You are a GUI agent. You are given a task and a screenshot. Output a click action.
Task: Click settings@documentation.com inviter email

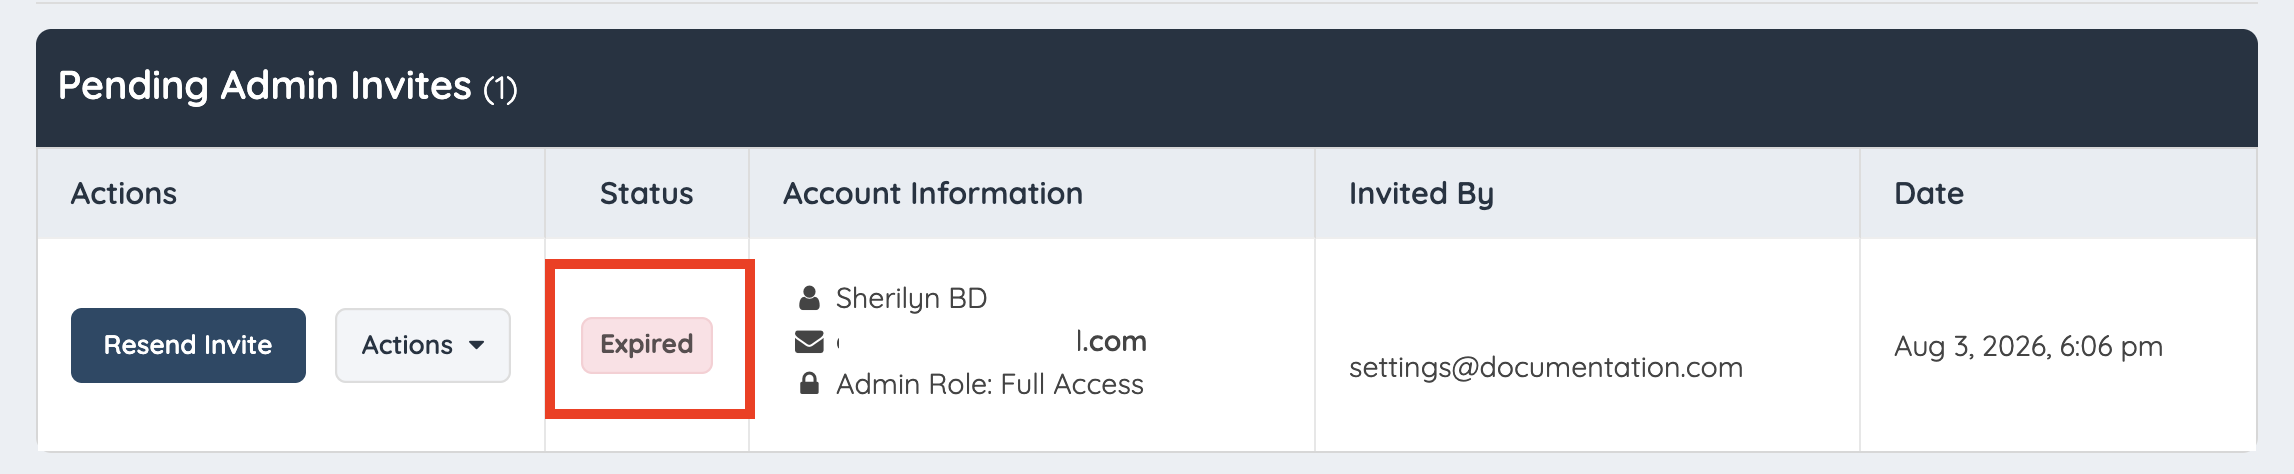[1546, 367]
